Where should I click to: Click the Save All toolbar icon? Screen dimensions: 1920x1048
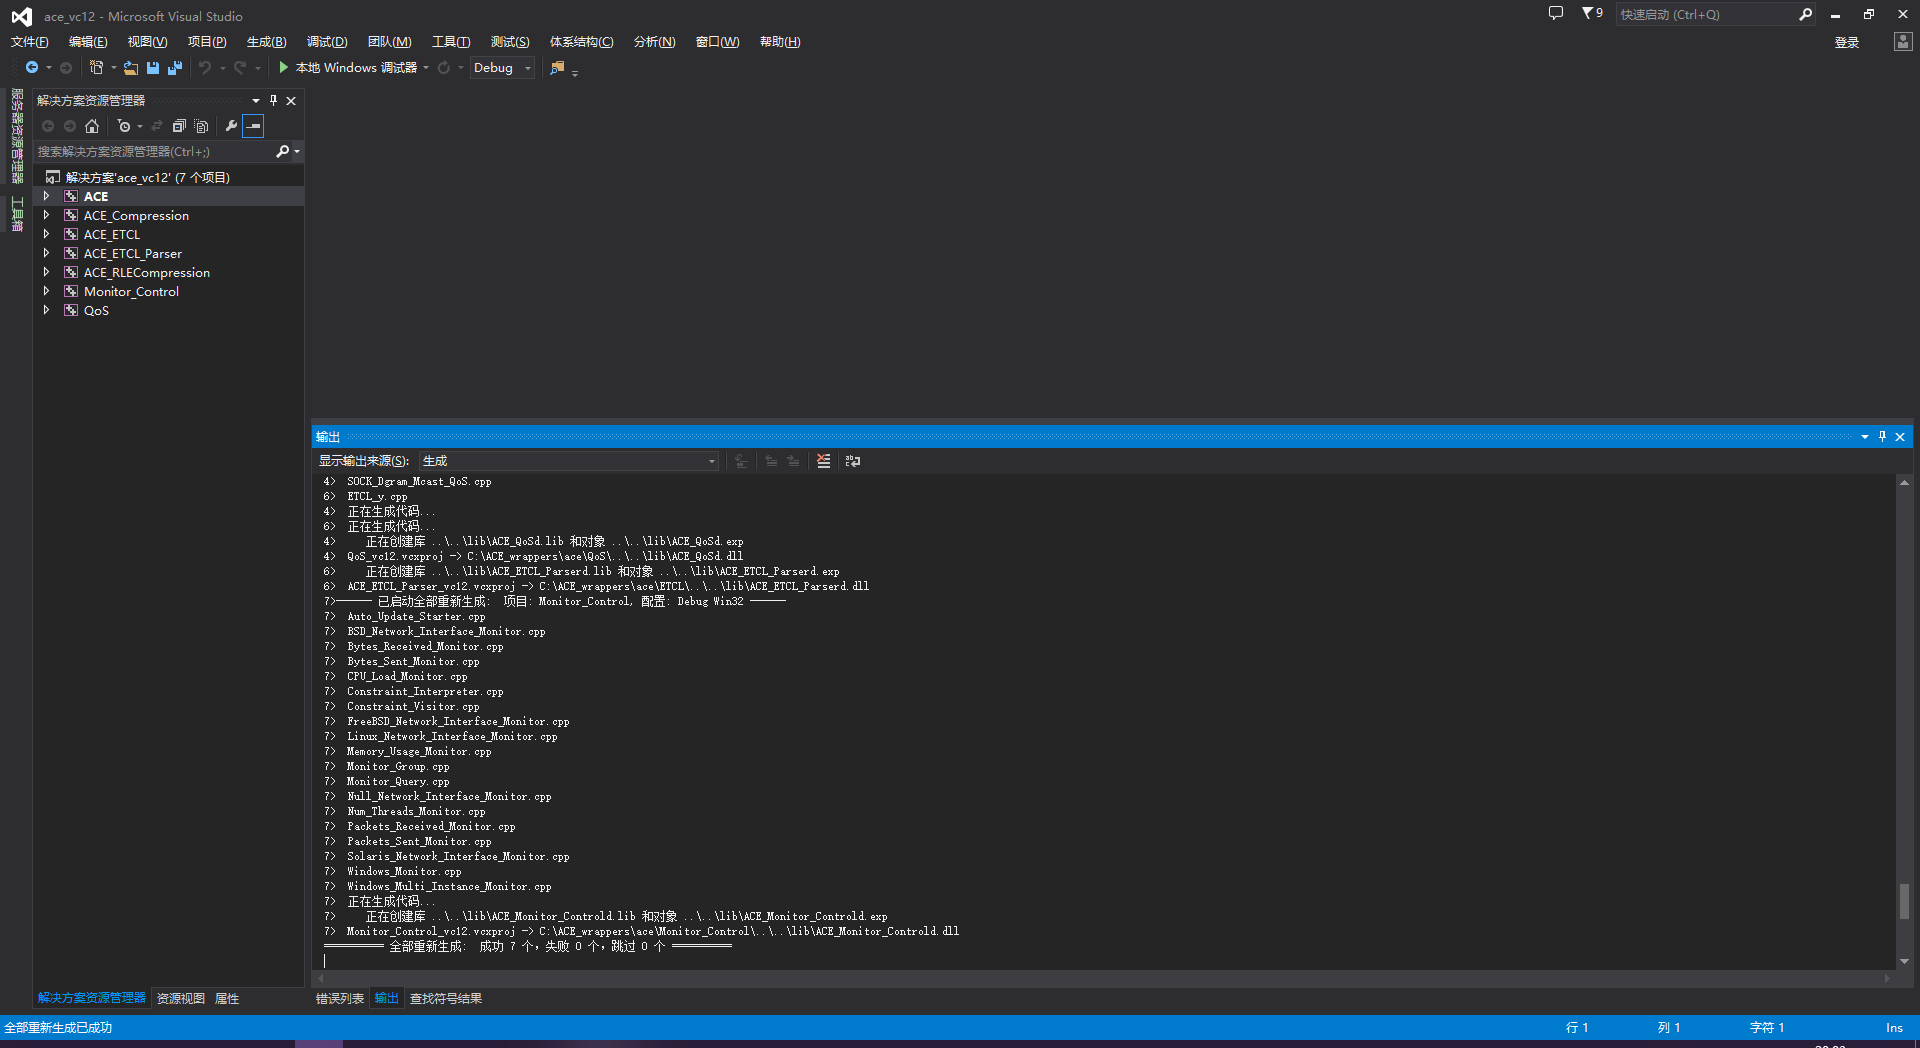point(174,67)
